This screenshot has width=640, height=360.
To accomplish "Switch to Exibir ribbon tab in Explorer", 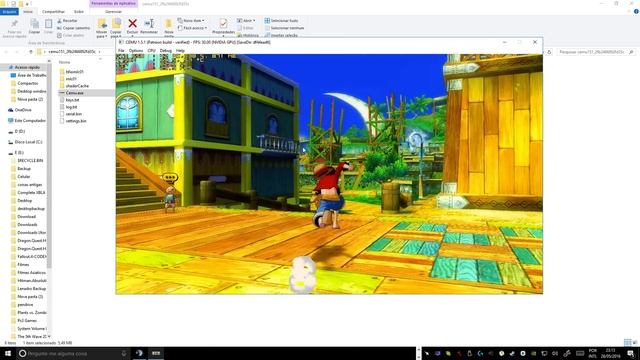I will (x=79, y=12).
